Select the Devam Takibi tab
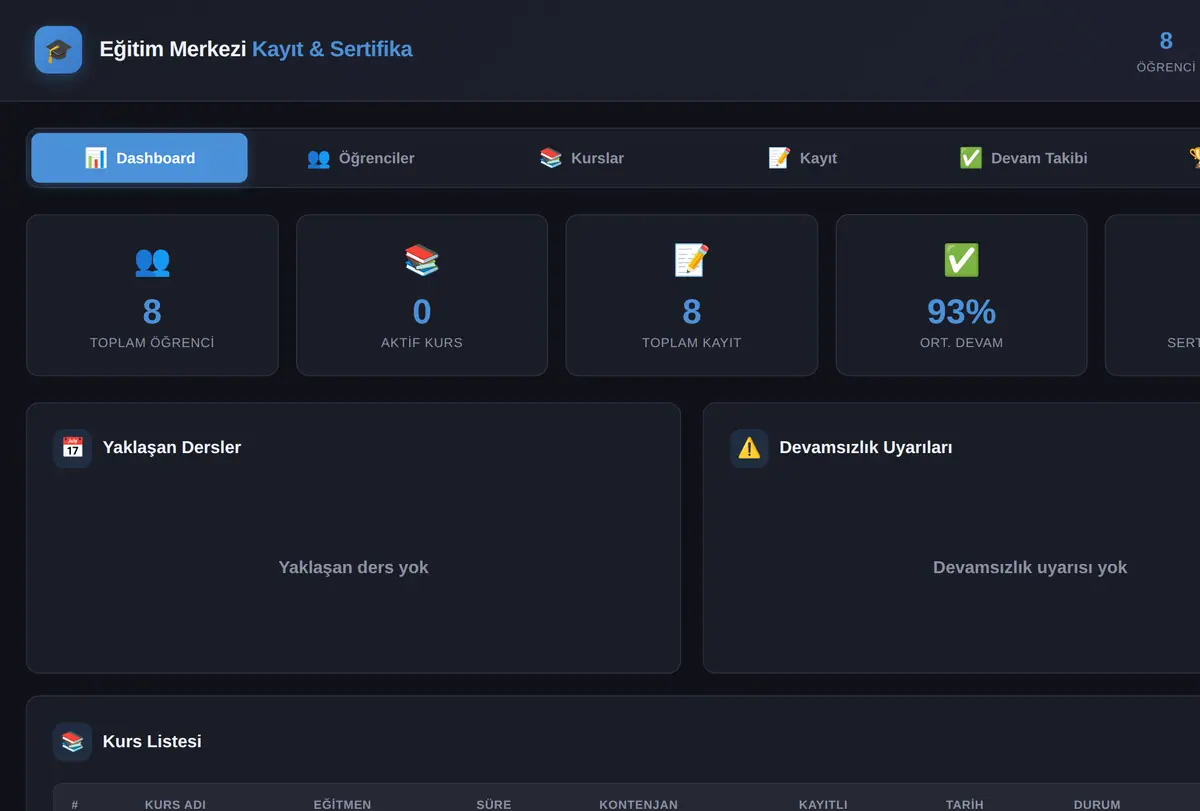 [1024, 158]
